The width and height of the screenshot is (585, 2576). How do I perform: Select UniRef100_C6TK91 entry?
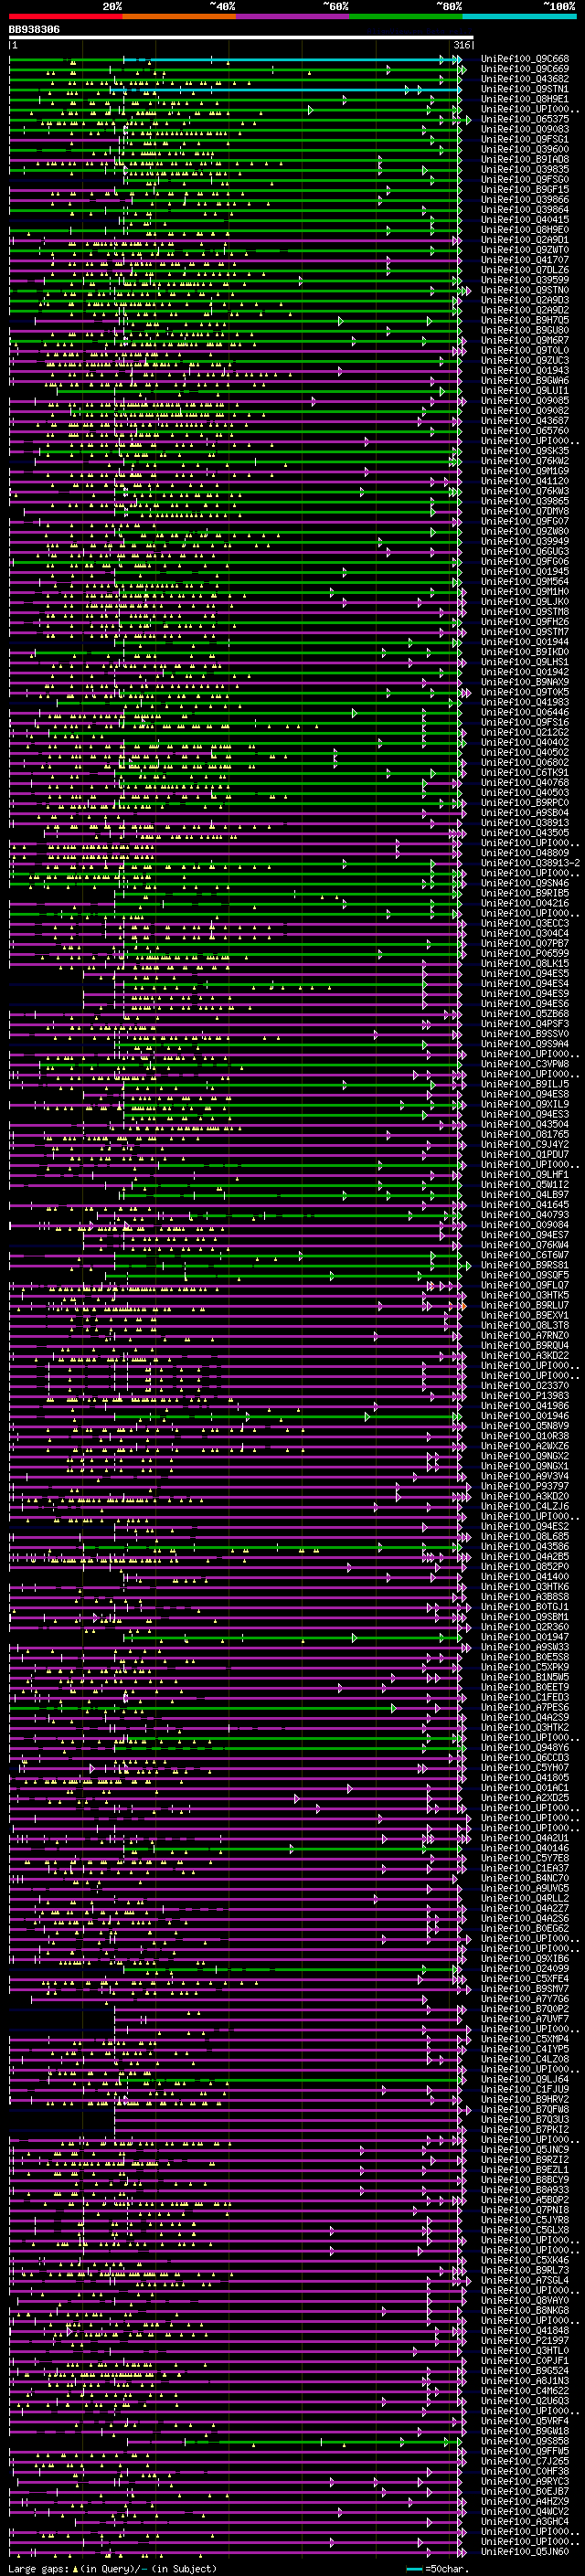[525, 772]
